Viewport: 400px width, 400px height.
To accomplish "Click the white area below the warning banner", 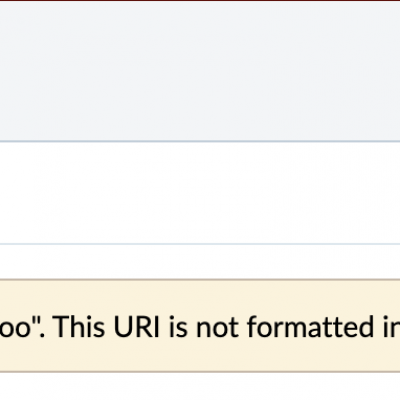I will [200, 387].
